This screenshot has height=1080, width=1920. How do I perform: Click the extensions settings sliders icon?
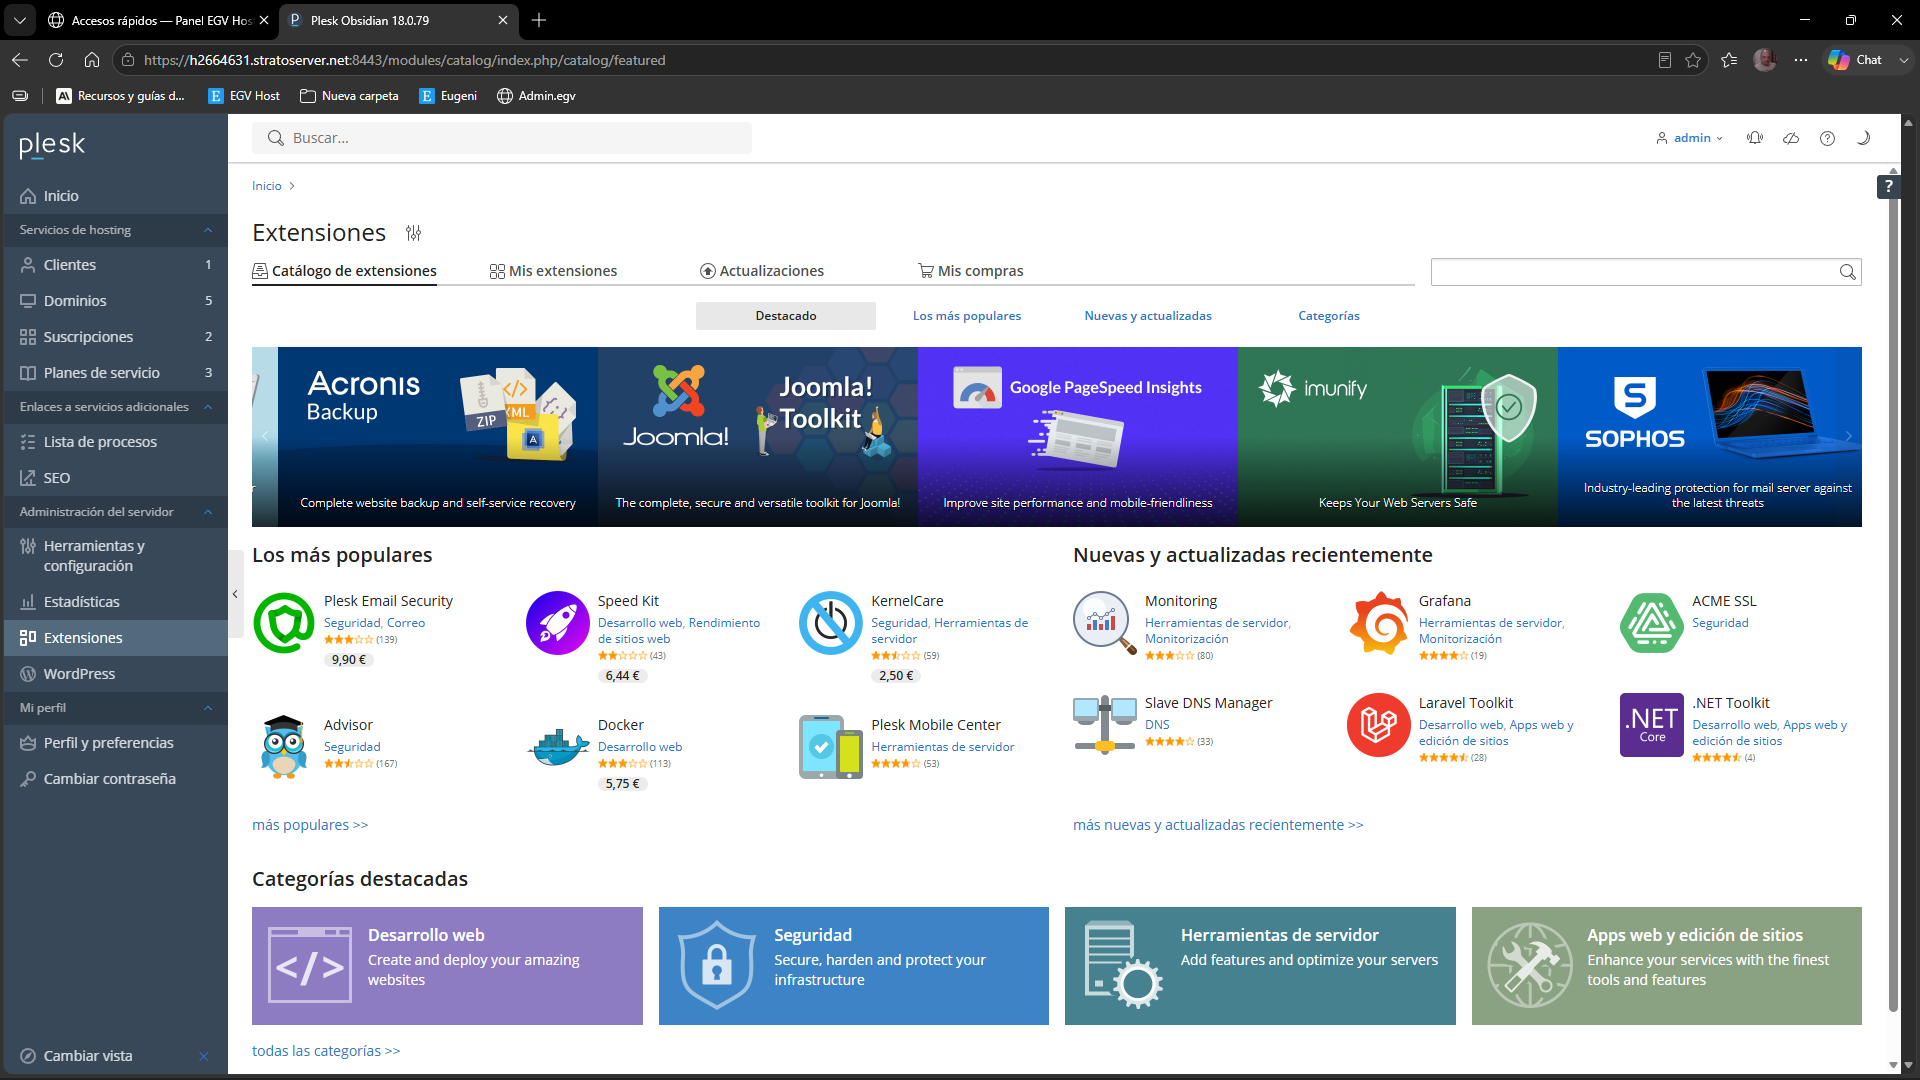pyautogui.click(x=413, y=233)
